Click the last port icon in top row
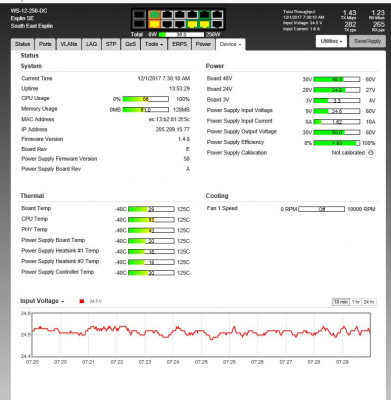The height and width of the screenshot is (400, 391). click(x=217, y=14)
